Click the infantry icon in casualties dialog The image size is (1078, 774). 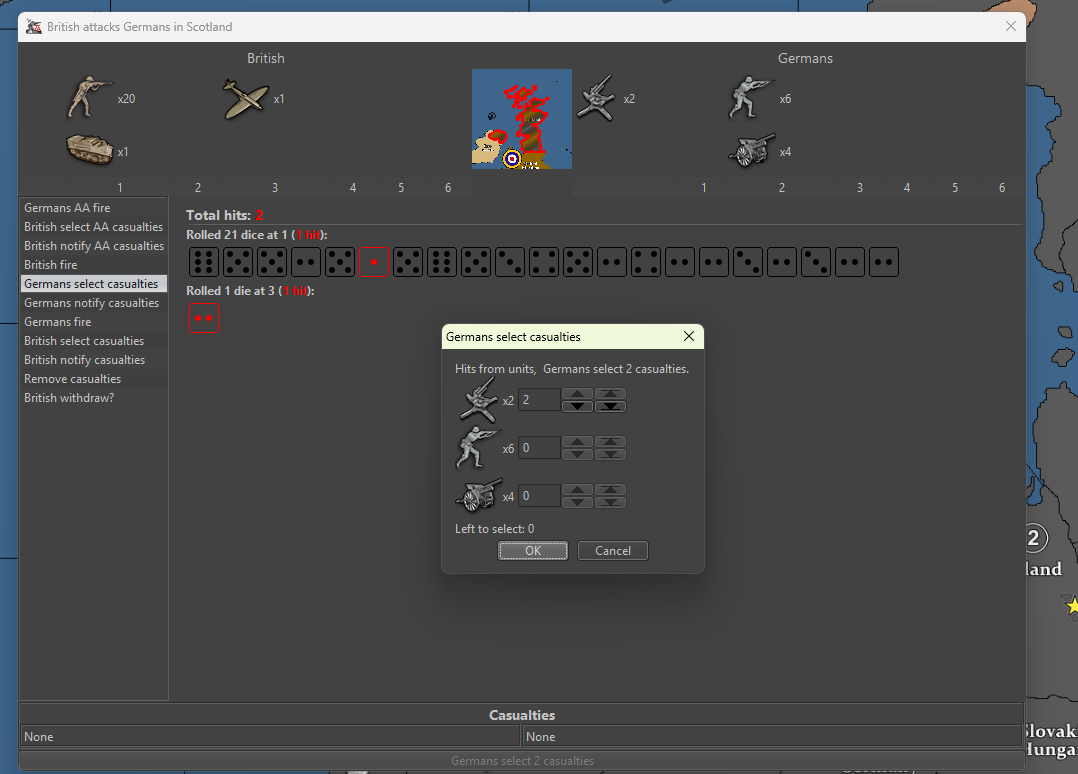click(x=477, y=448)
